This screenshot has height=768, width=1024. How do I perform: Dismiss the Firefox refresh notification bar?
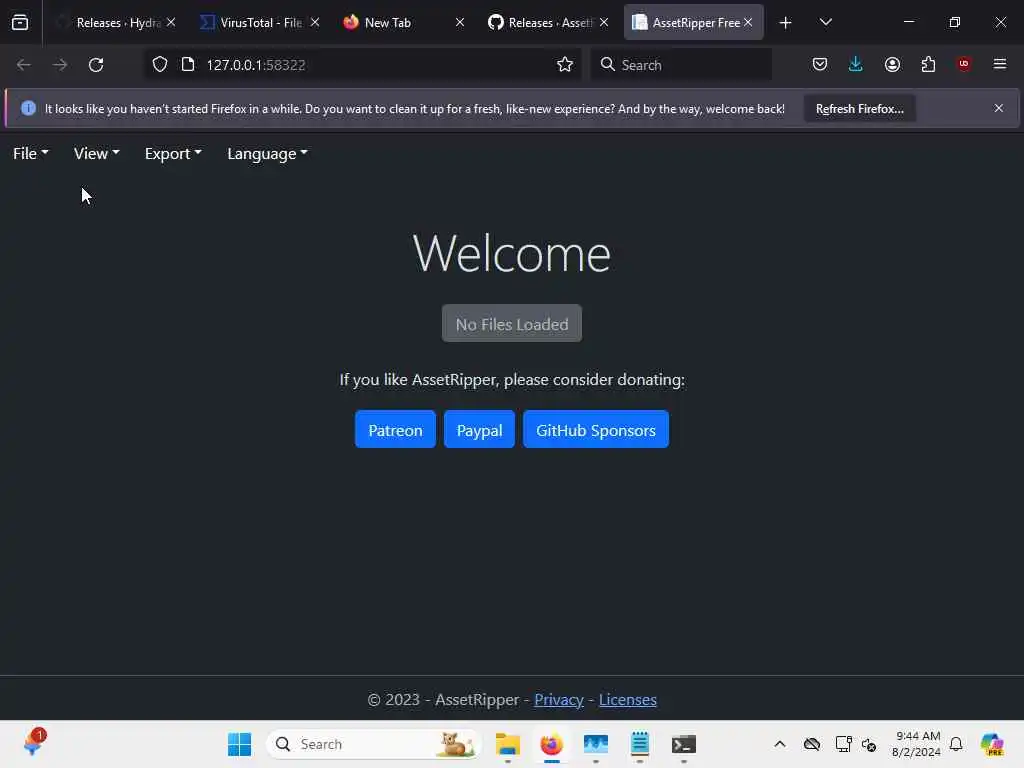pos(999,108)
